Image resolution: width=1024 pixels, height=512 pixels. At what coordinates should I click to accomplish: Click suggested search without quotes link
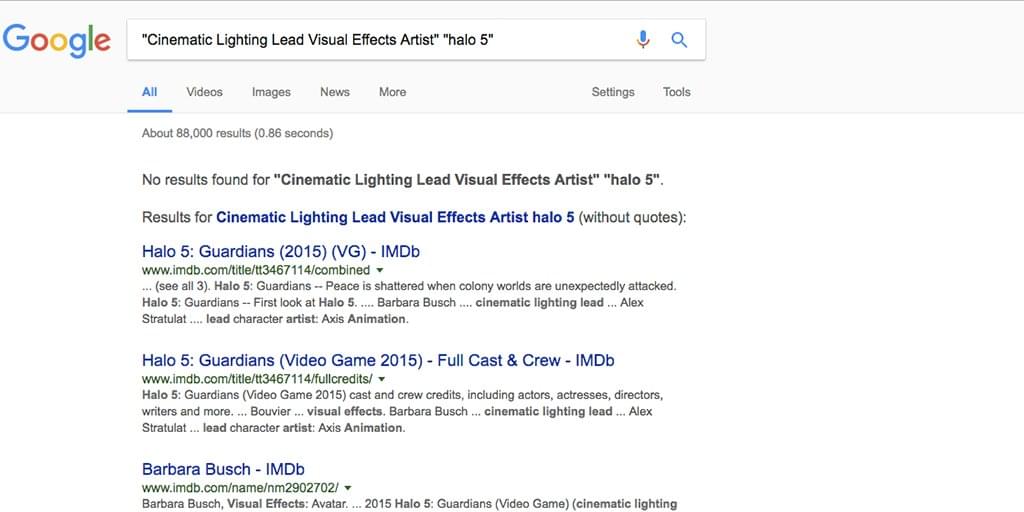[x=395, y=217]
